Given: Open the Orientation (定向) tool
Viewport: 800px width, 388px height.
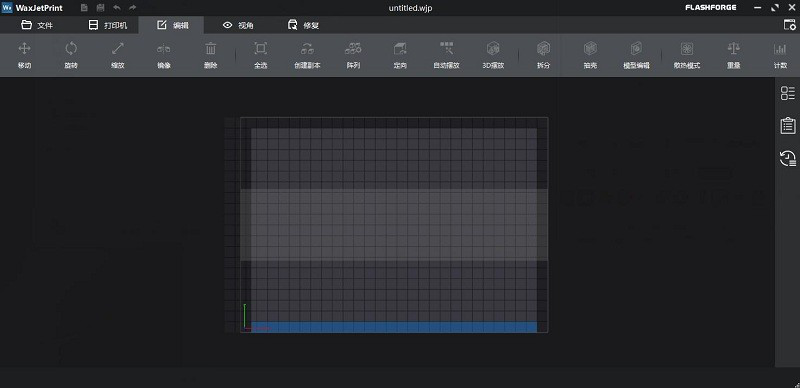Looking at the screenshot, I should coord(400,55).
